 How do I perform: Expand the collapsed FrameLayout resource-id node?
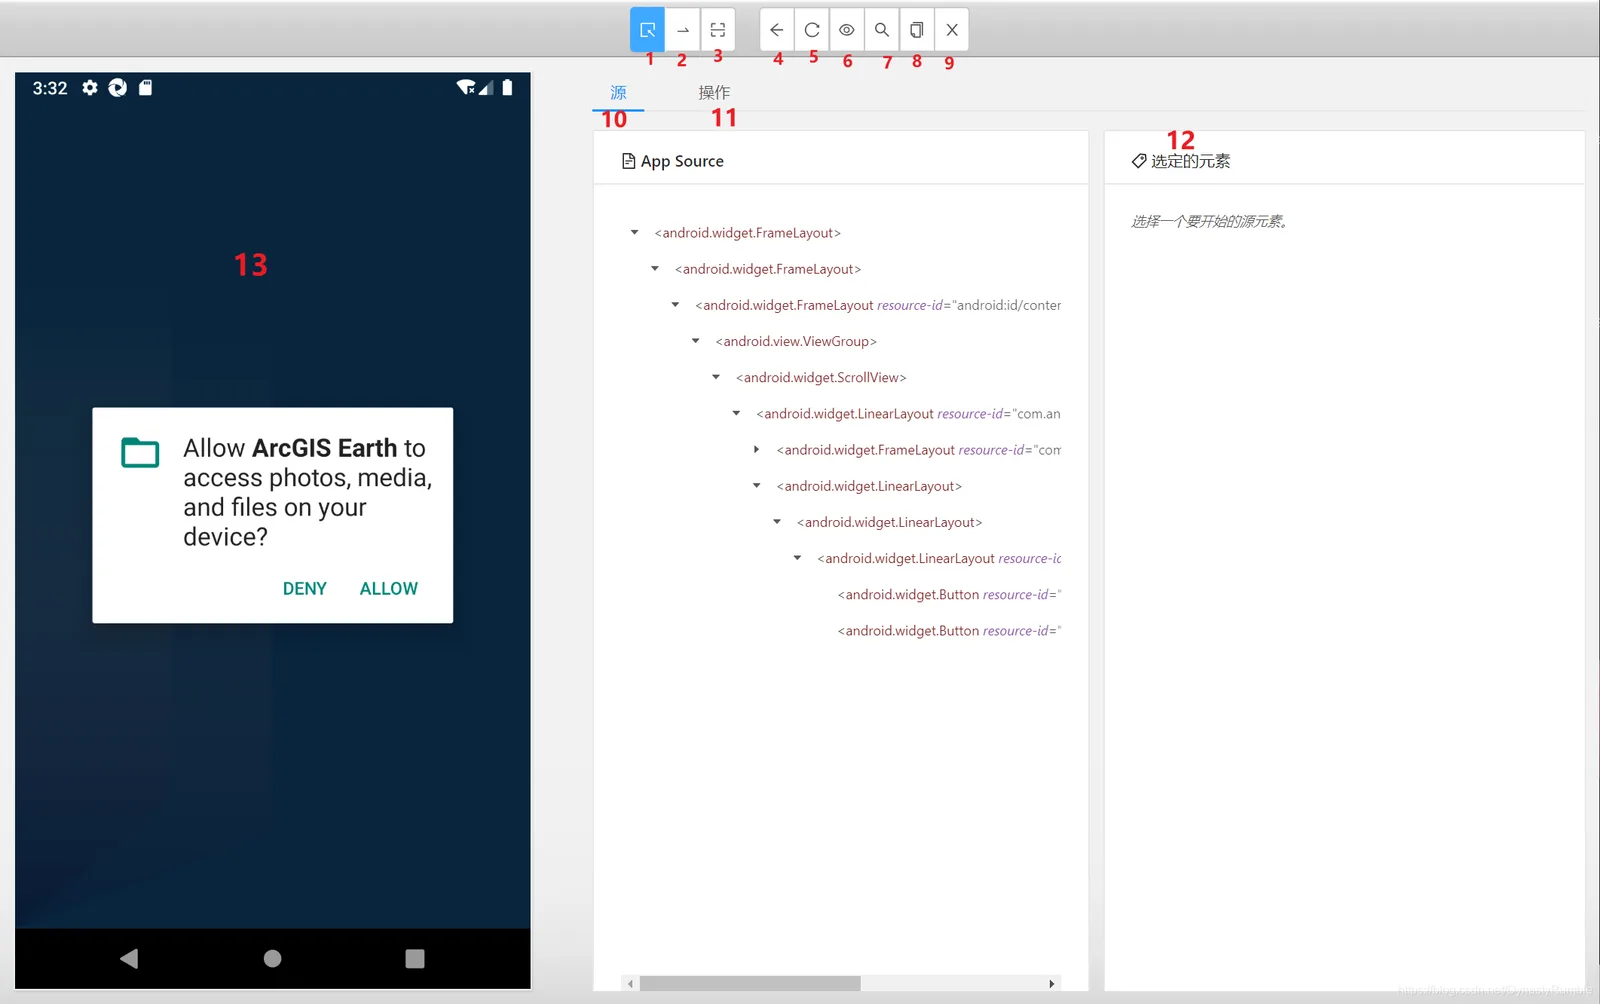[x=756, y=450]
